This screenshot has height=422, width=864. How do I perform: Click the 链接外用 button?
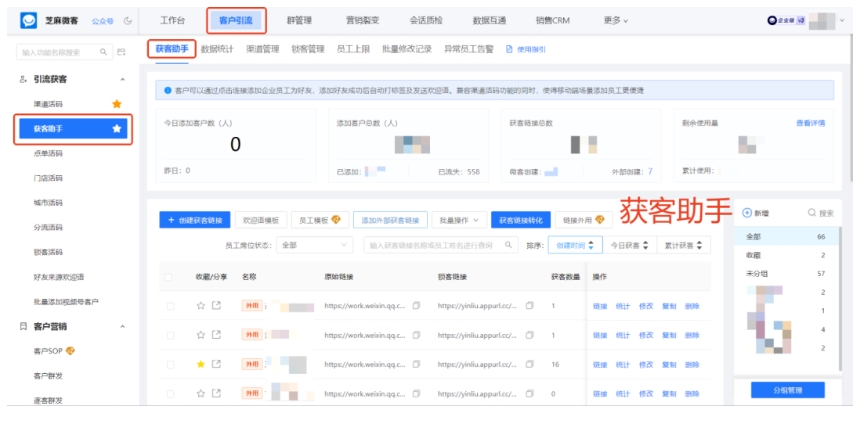(584, 220)
